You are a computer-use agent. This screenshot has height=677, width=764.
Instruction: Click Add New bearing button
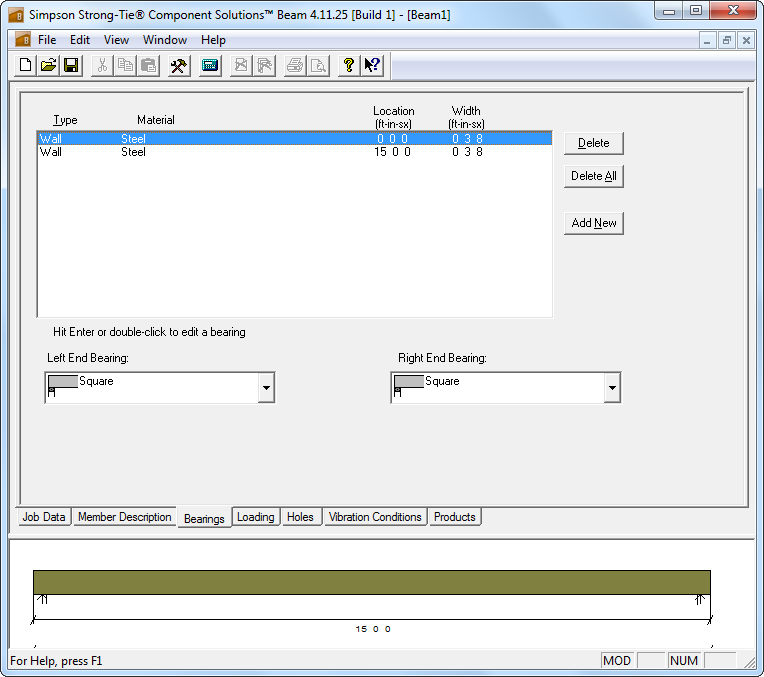tap(593, 223)
